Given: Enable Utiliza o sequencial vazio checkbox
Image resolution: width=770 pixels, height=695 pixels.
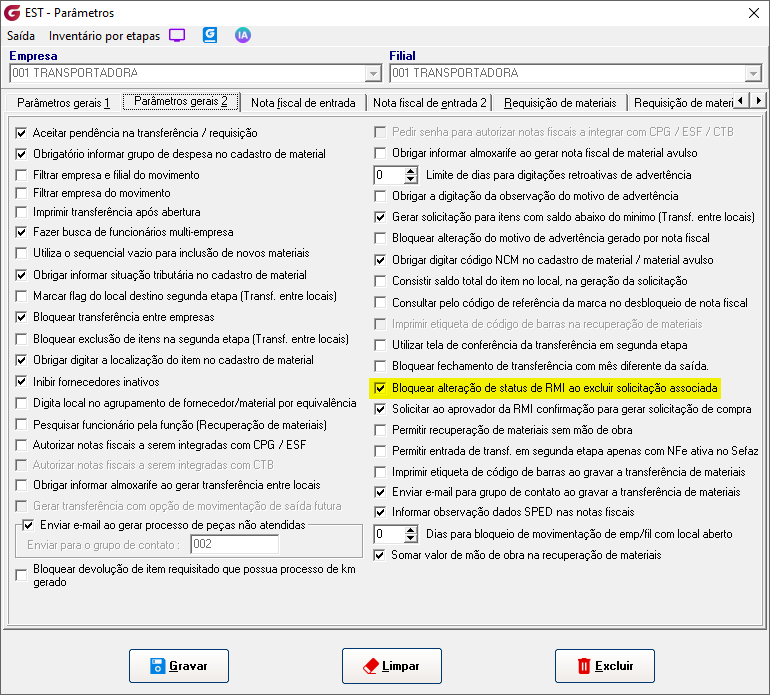Looking at the screenshot, I should (x=21, y=253).
